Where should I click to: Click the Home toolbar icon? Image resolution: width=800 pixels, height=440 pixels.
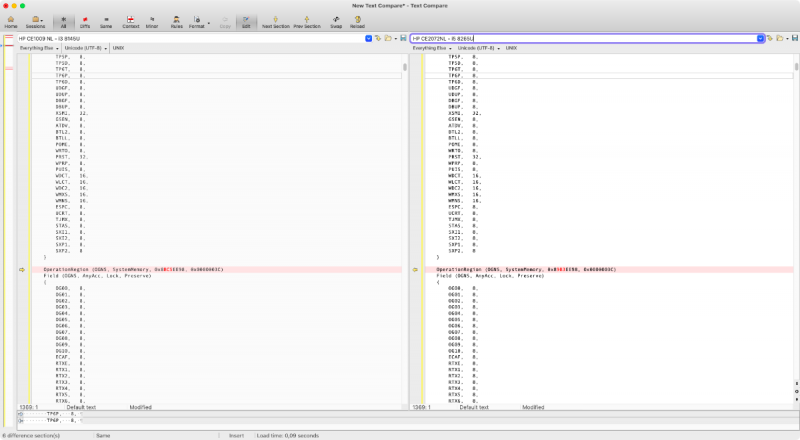click(x=11, y=22)
